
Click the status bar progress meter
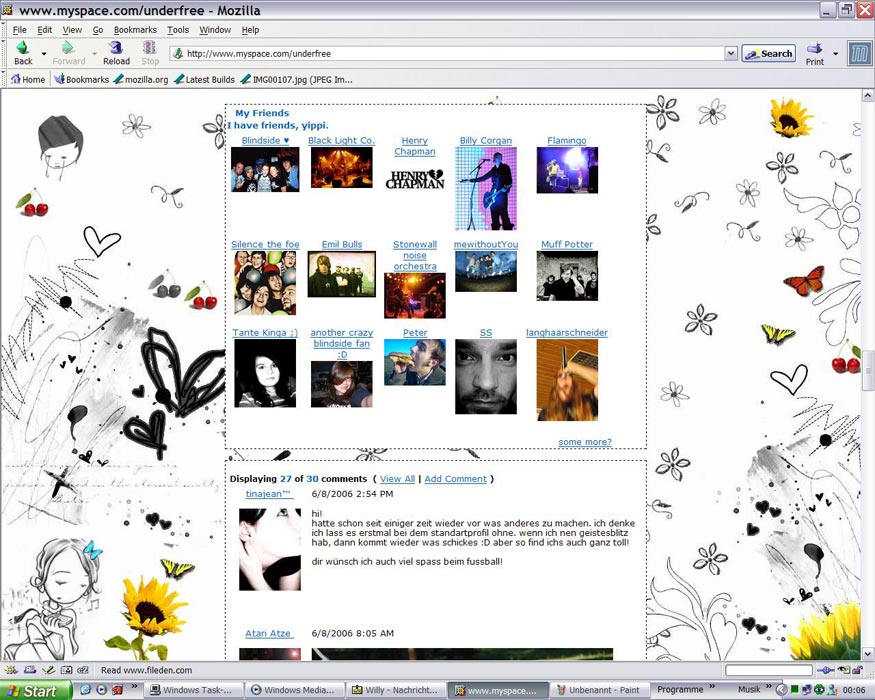click(x=768, y=670)
